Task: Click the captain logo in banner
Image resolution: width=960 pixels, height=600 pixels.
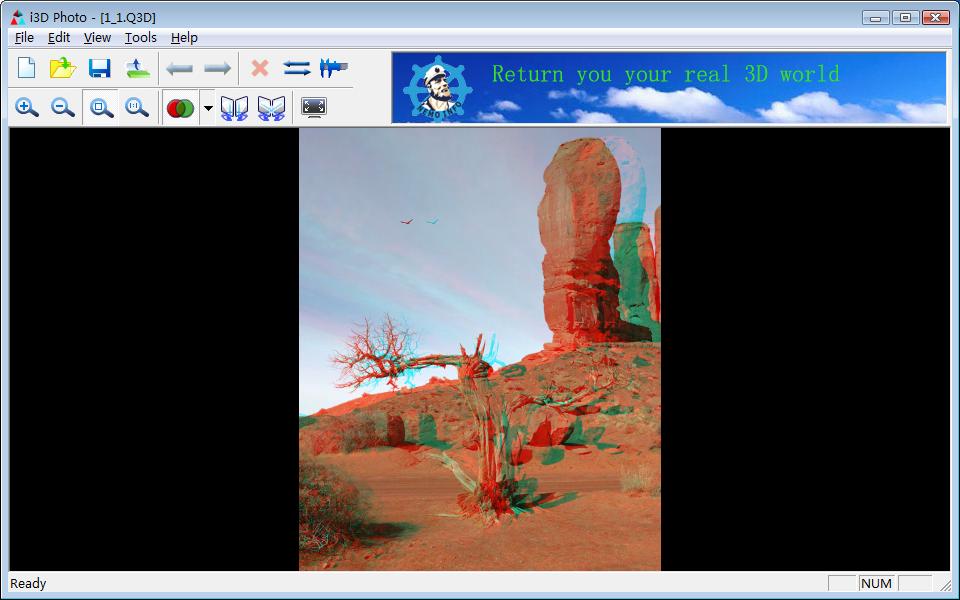Action: [x=438, y=88]
